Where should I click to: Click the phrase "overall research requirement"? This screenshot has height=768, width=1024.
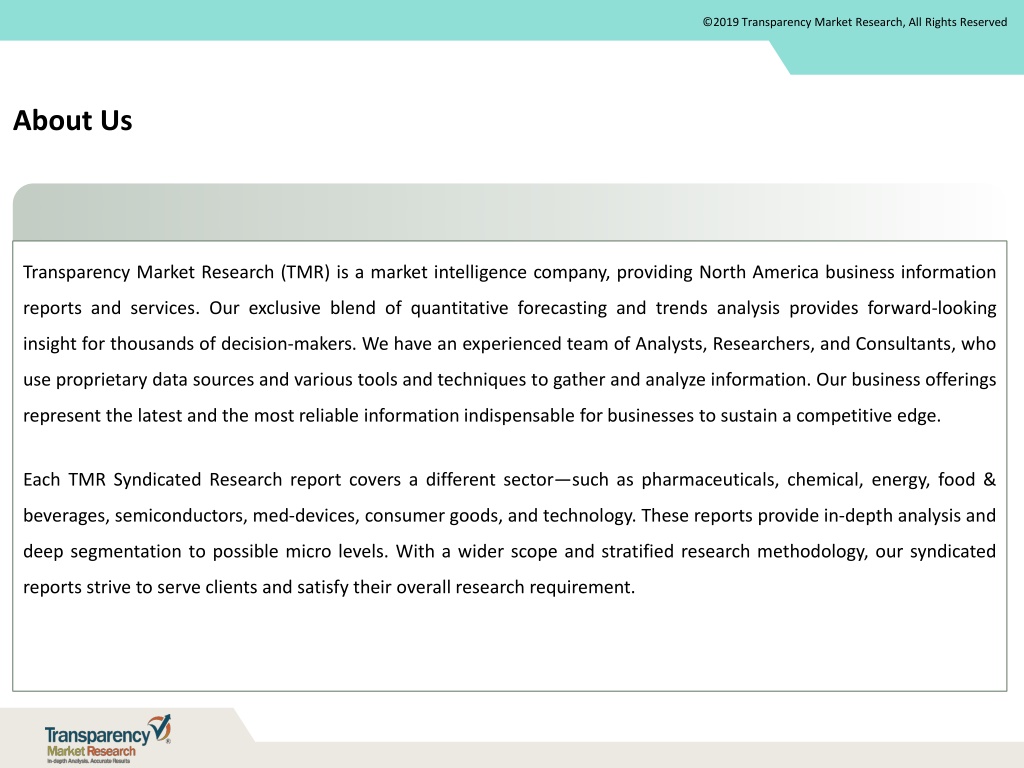pyautogui.click(x=515, y=587)
